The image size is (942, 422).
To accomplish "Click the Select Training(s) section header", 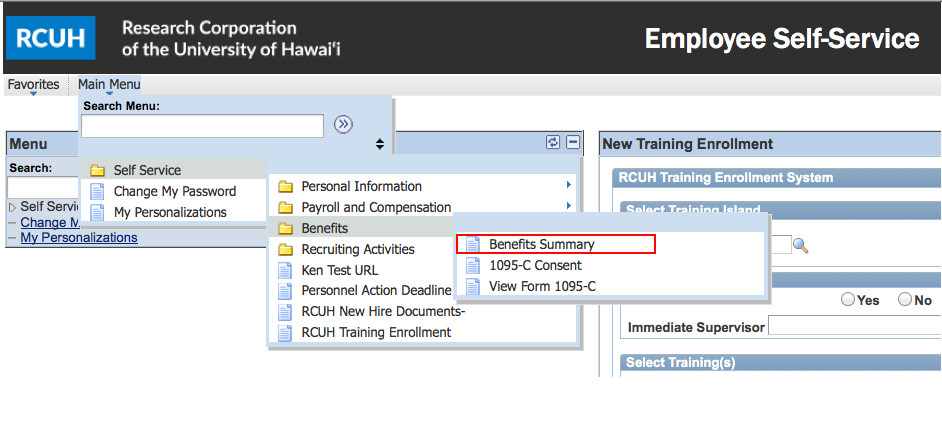I will 780,362.
